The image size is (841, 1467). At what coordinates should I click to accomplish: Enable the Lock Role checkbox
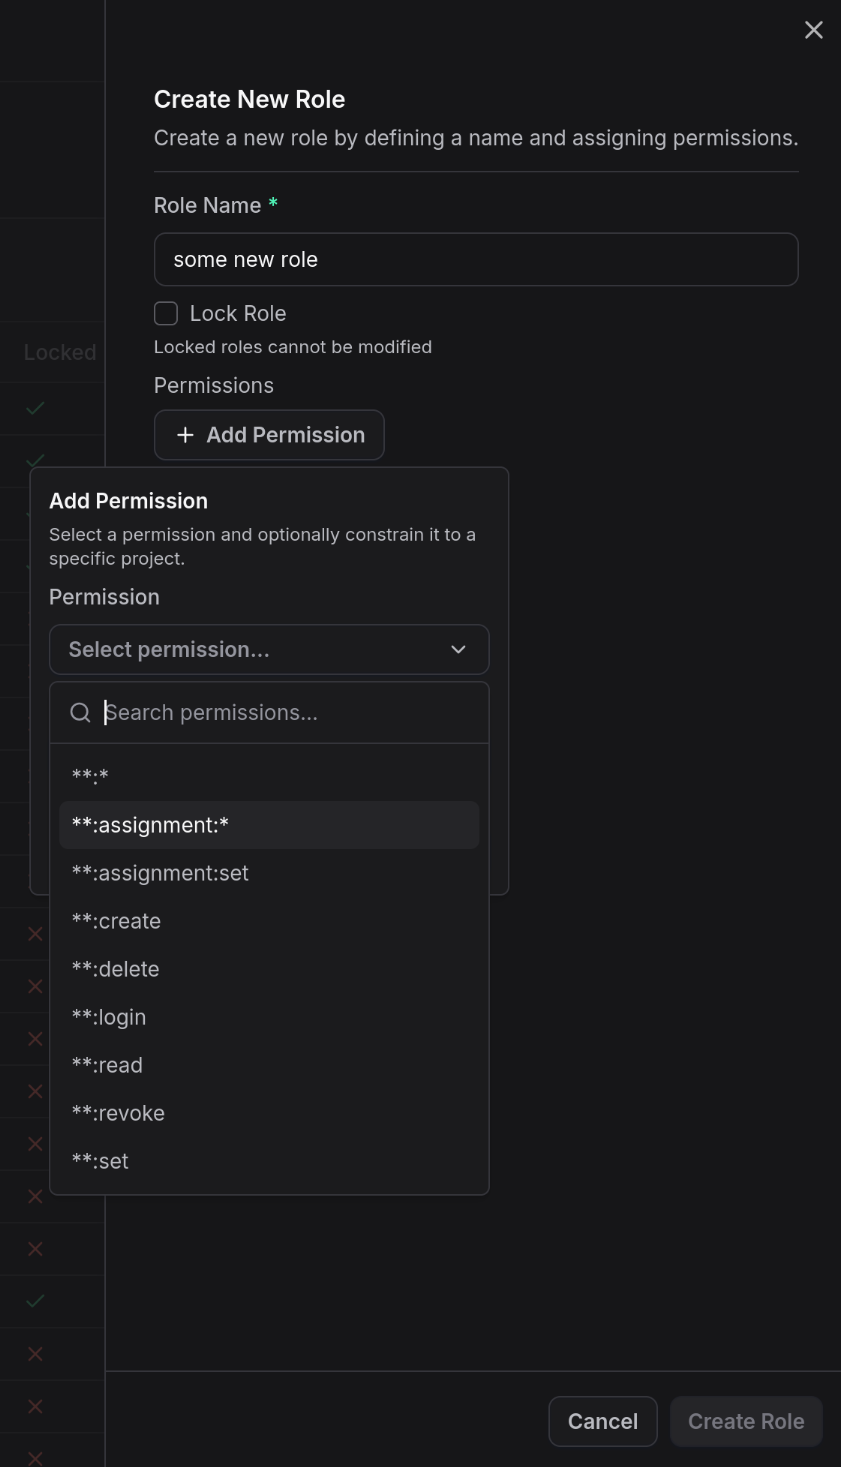[x=165, y=313]
